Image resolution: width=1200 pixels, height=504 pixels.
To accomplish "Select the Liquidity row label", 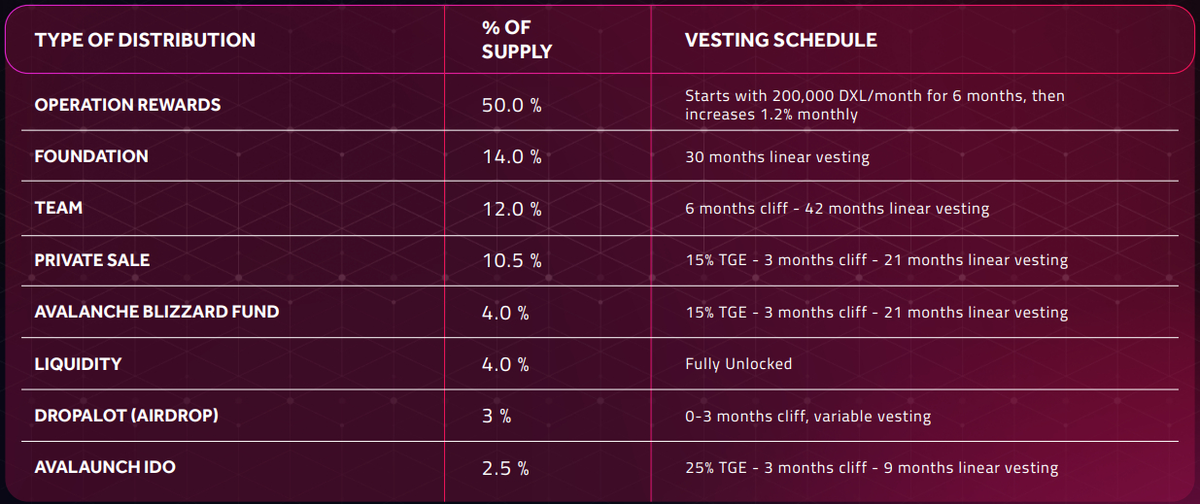I will point(78,364).
